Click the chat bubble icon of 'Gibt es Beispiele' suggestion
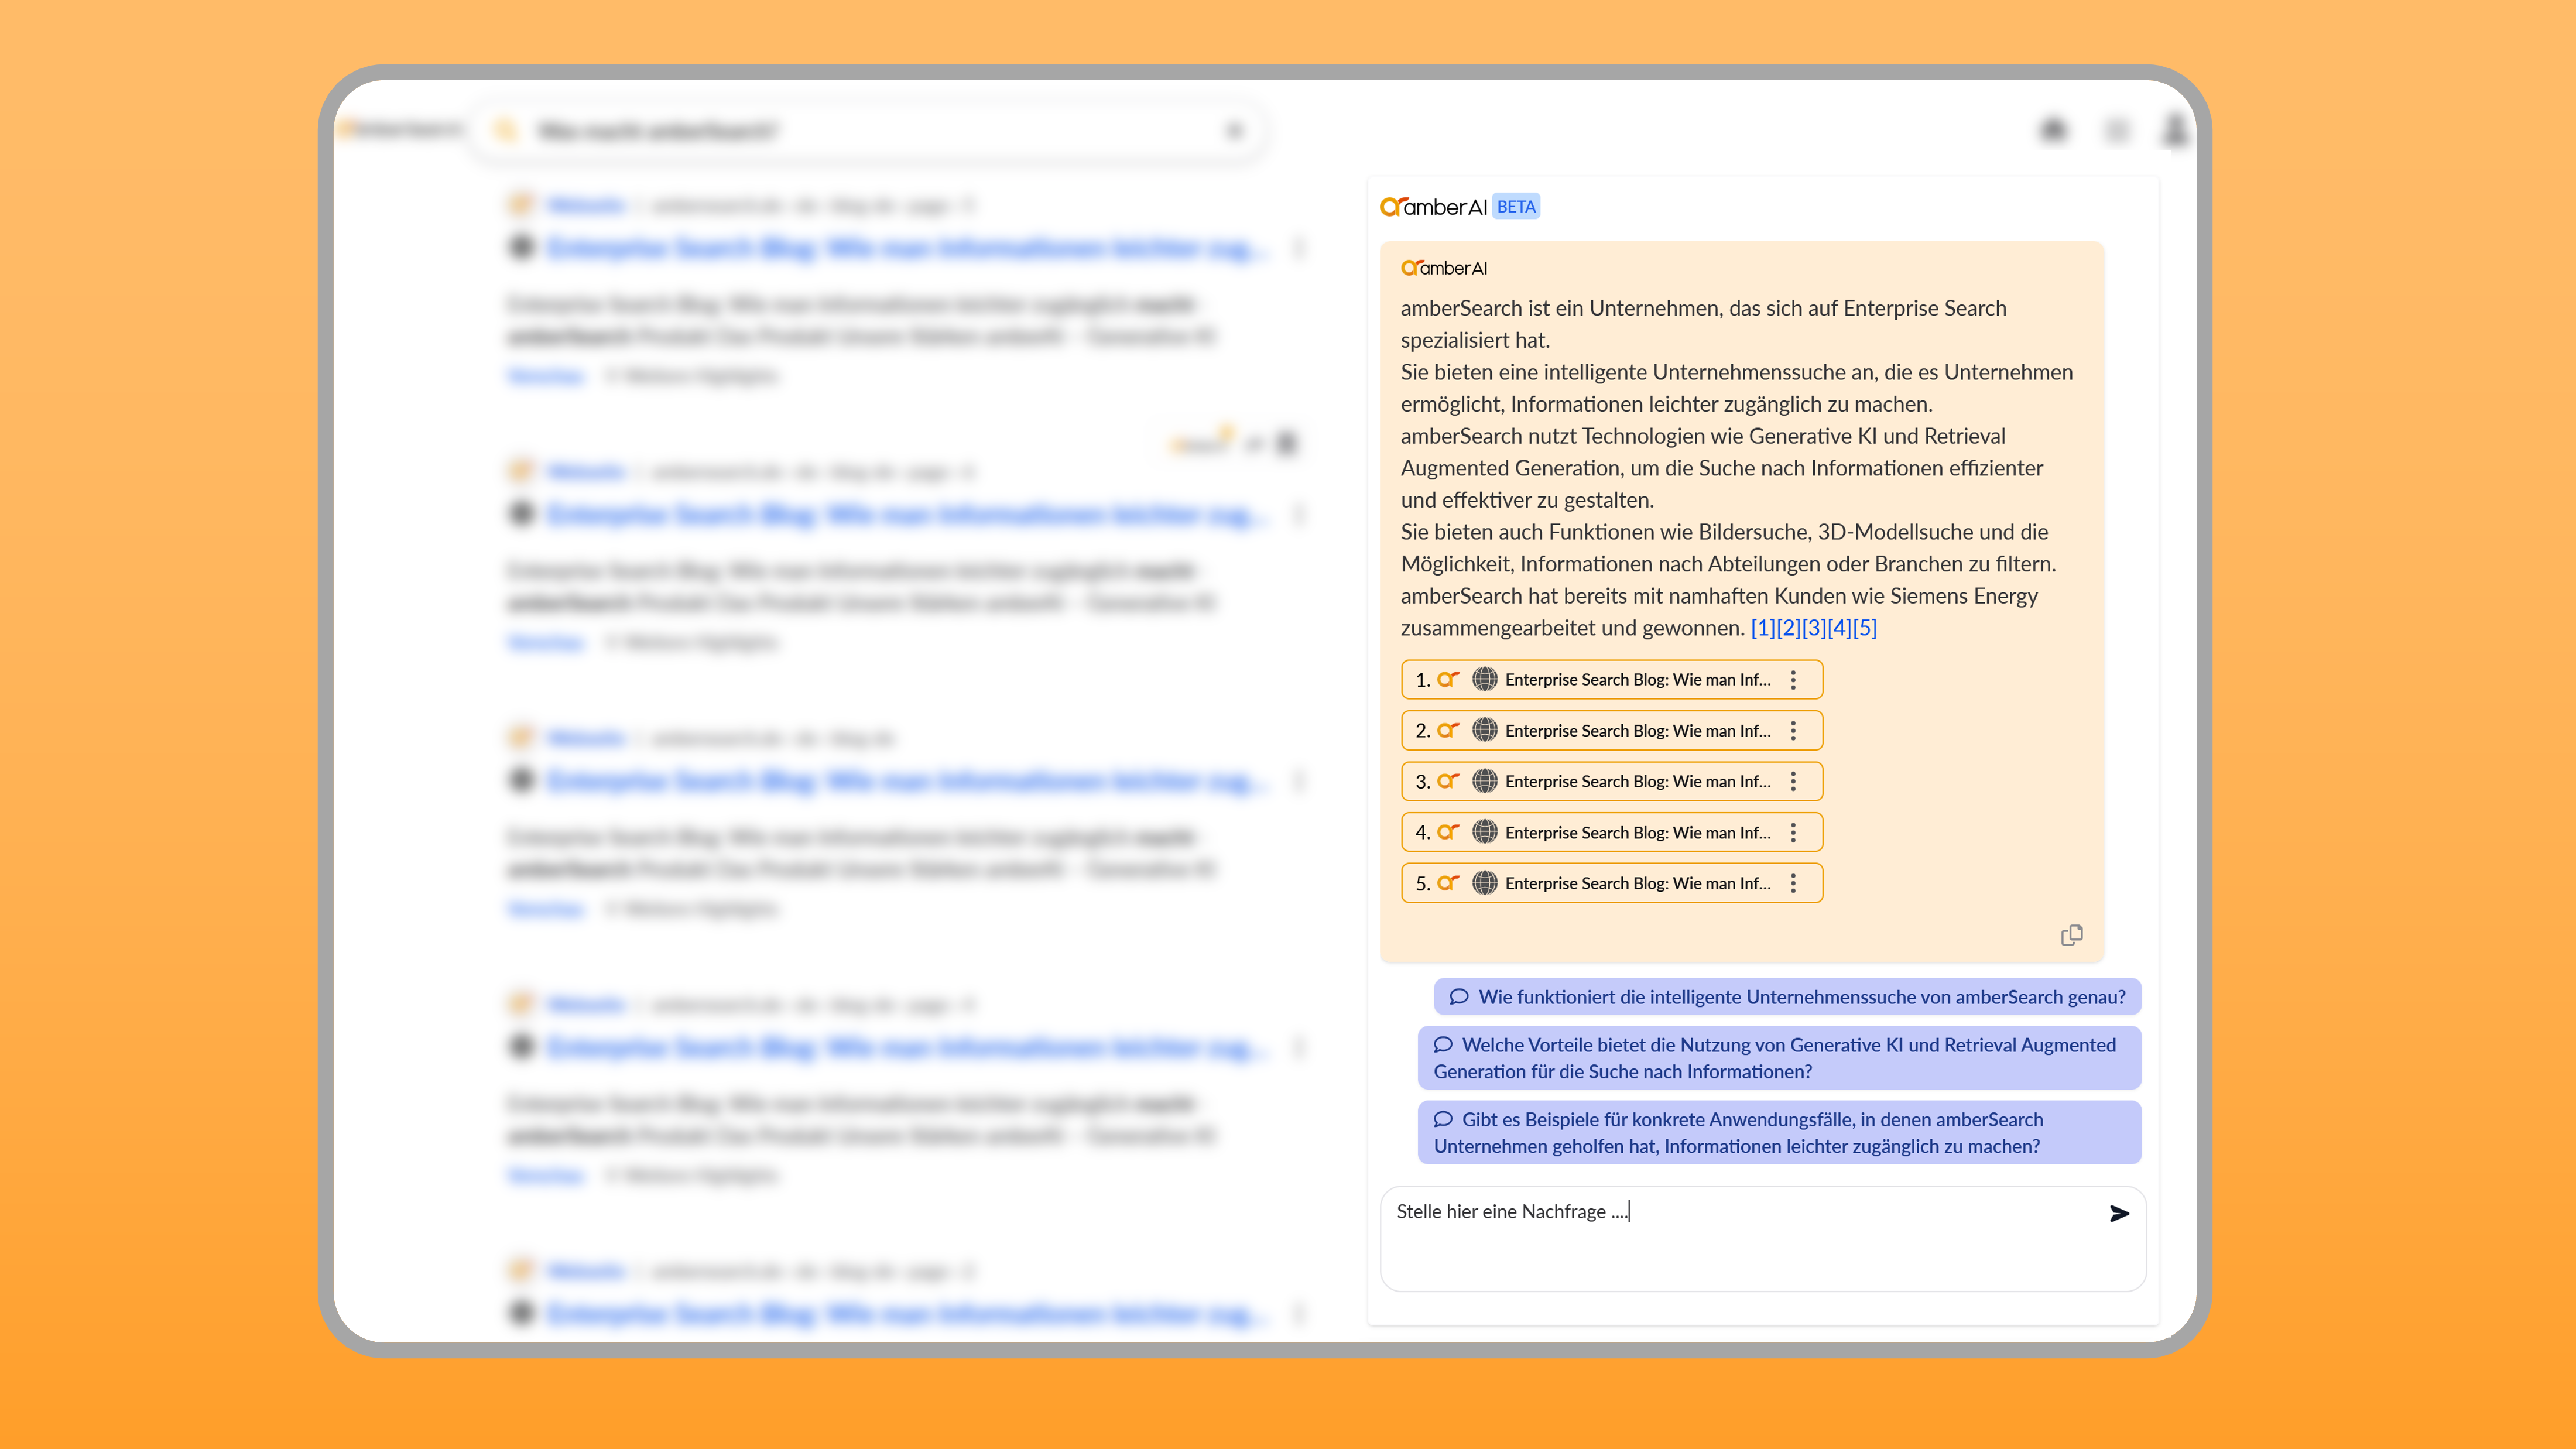This screenshot has height=1449, width=2576. point(1443,1120)
